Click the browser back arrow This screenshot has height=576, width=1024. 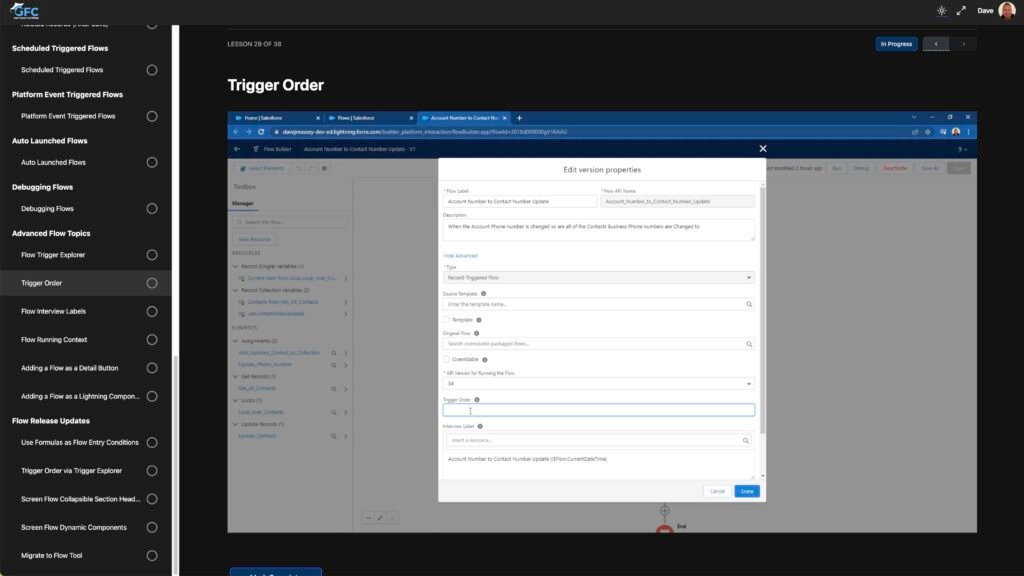tap(236, 132)
